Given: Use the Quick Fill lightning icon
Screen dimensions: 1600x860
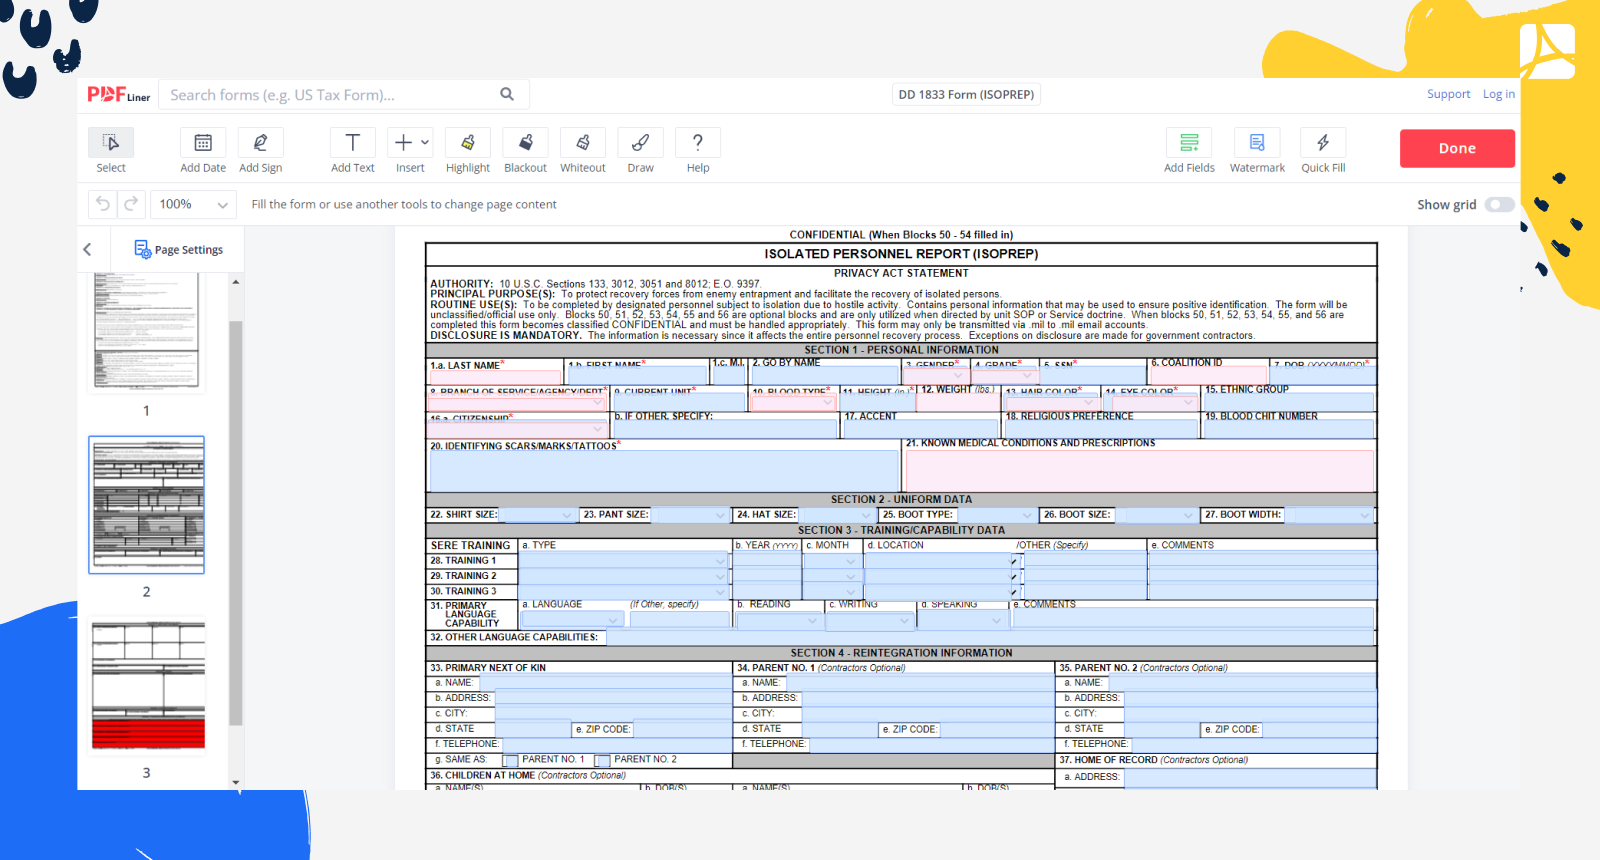Looking at the screenshot, I should [1322, 143].
